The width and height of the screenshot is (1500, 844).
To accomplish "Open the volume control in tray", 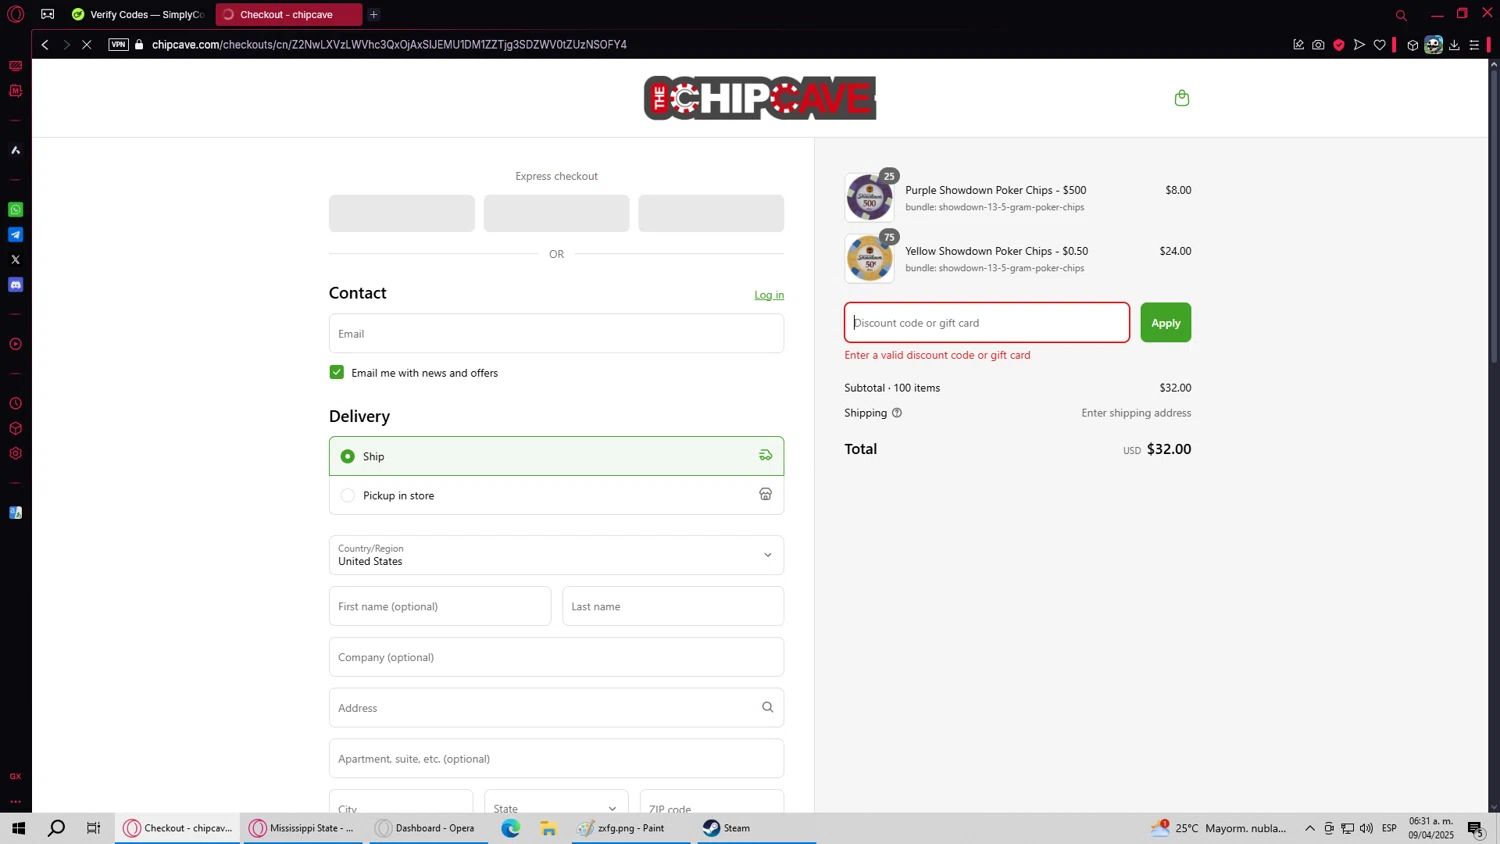I will pyautogui.click(x=1367, y=828).
